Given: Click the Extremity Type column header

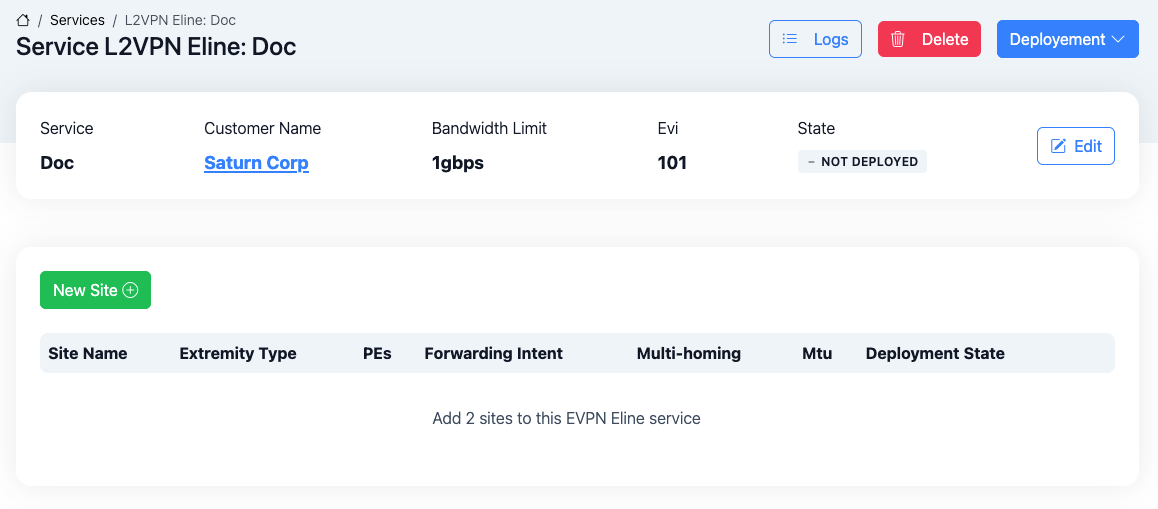Looking at the screenshot, I should click(x=238, y=353).
